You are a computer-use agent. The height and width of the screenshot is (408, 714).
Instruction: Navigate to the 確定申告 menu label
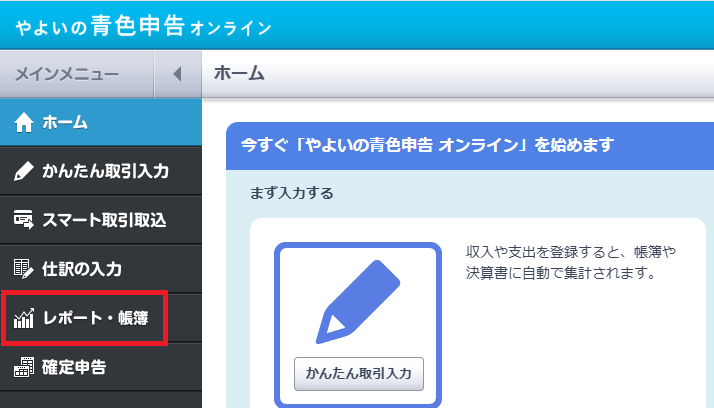[x=74, y=367]
